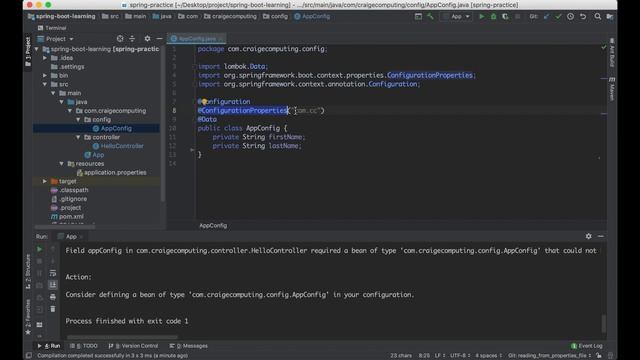Viewport: 640px width, 360px height.
Task: Switch to the TODO tool window tab
Action: click(x=84, y=346)
